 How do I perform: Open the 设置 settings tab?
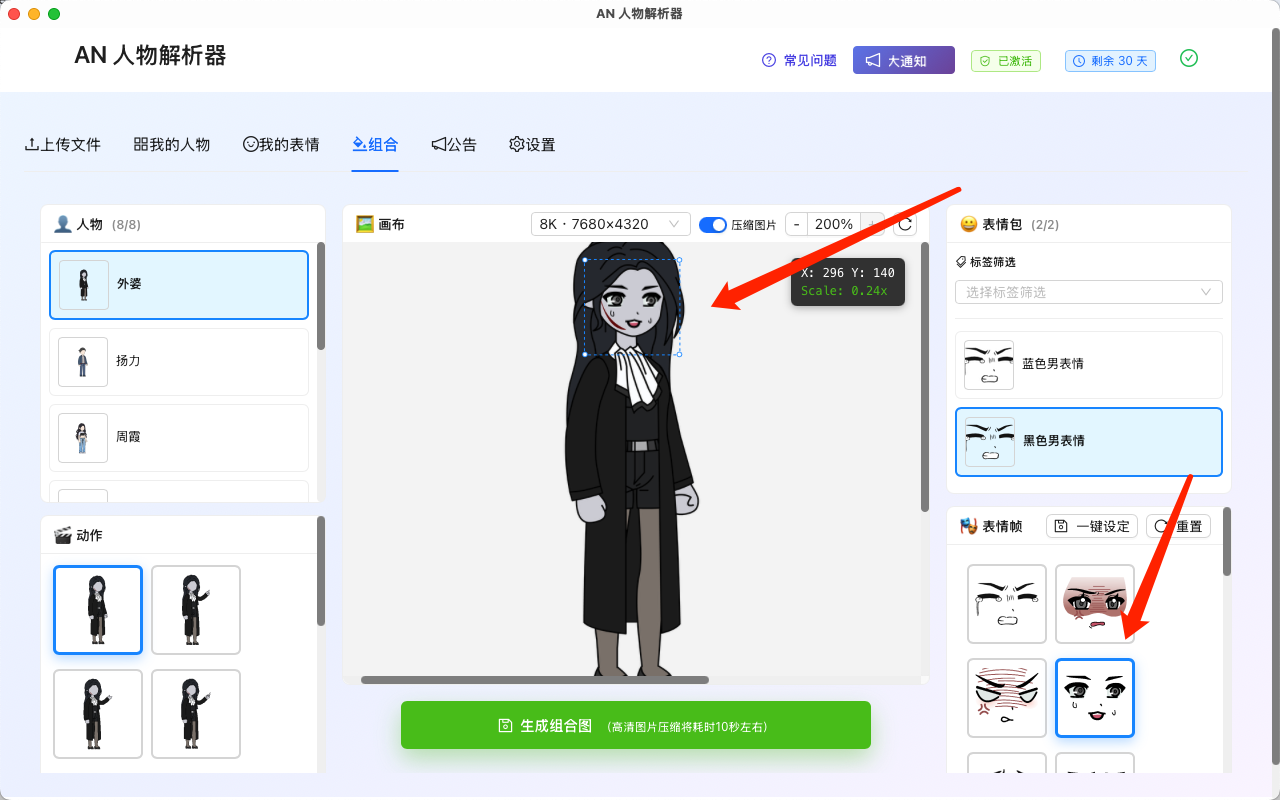pos(532,144)
